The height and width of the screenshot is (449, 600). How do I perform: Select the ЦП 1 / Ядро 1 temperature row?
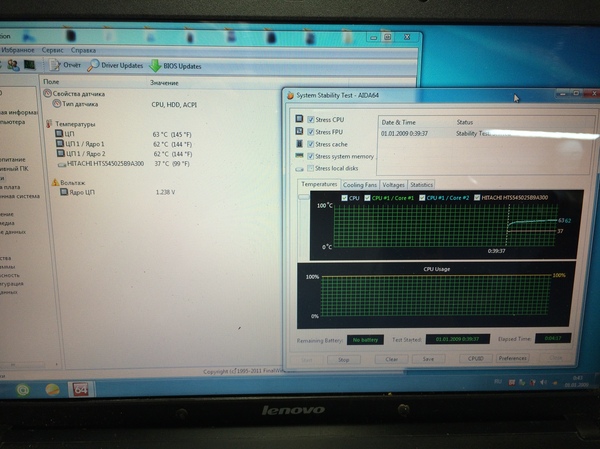pos(84,144)
